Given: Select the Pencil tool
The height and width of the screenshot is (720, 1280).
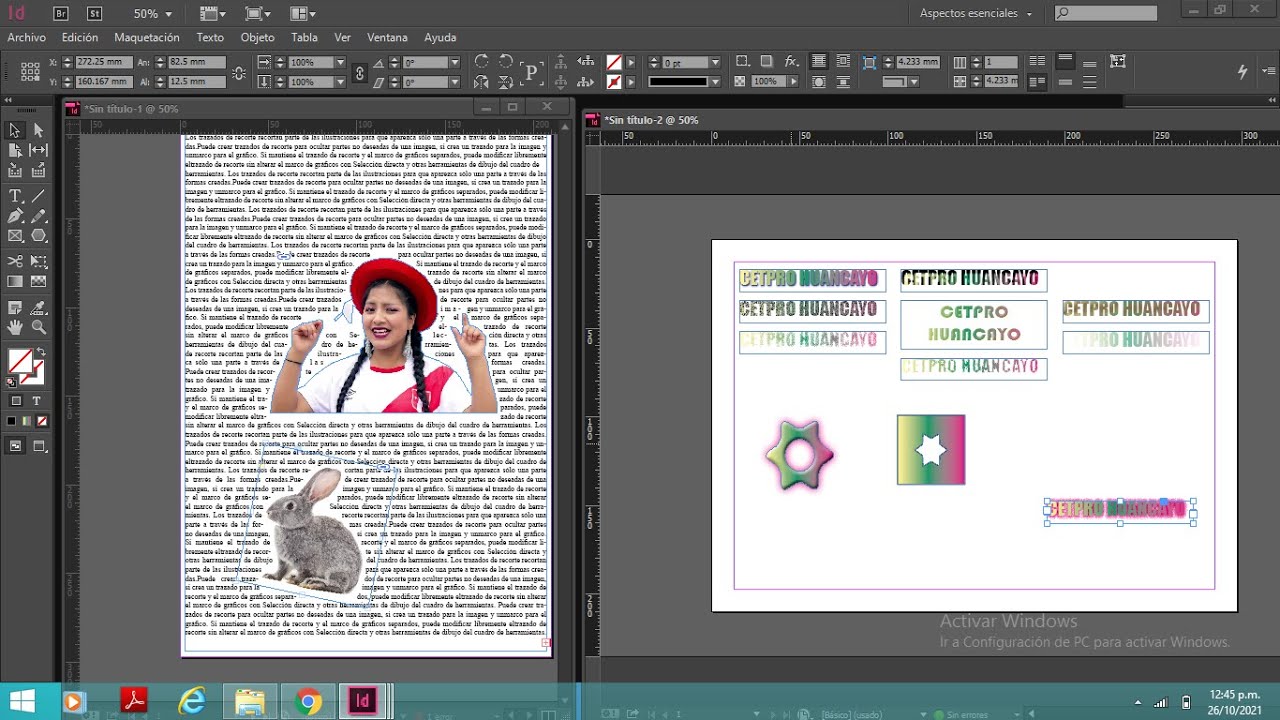Looking at the screenshot, I should (39, 216).
